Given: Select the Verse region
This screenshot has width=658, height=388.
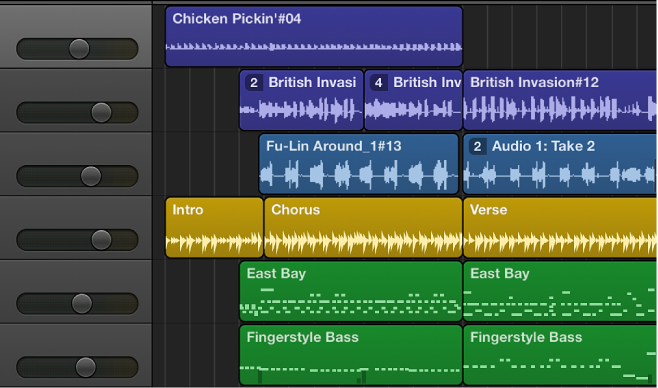Looking at the screenshot, I should [x=560, y=228].
